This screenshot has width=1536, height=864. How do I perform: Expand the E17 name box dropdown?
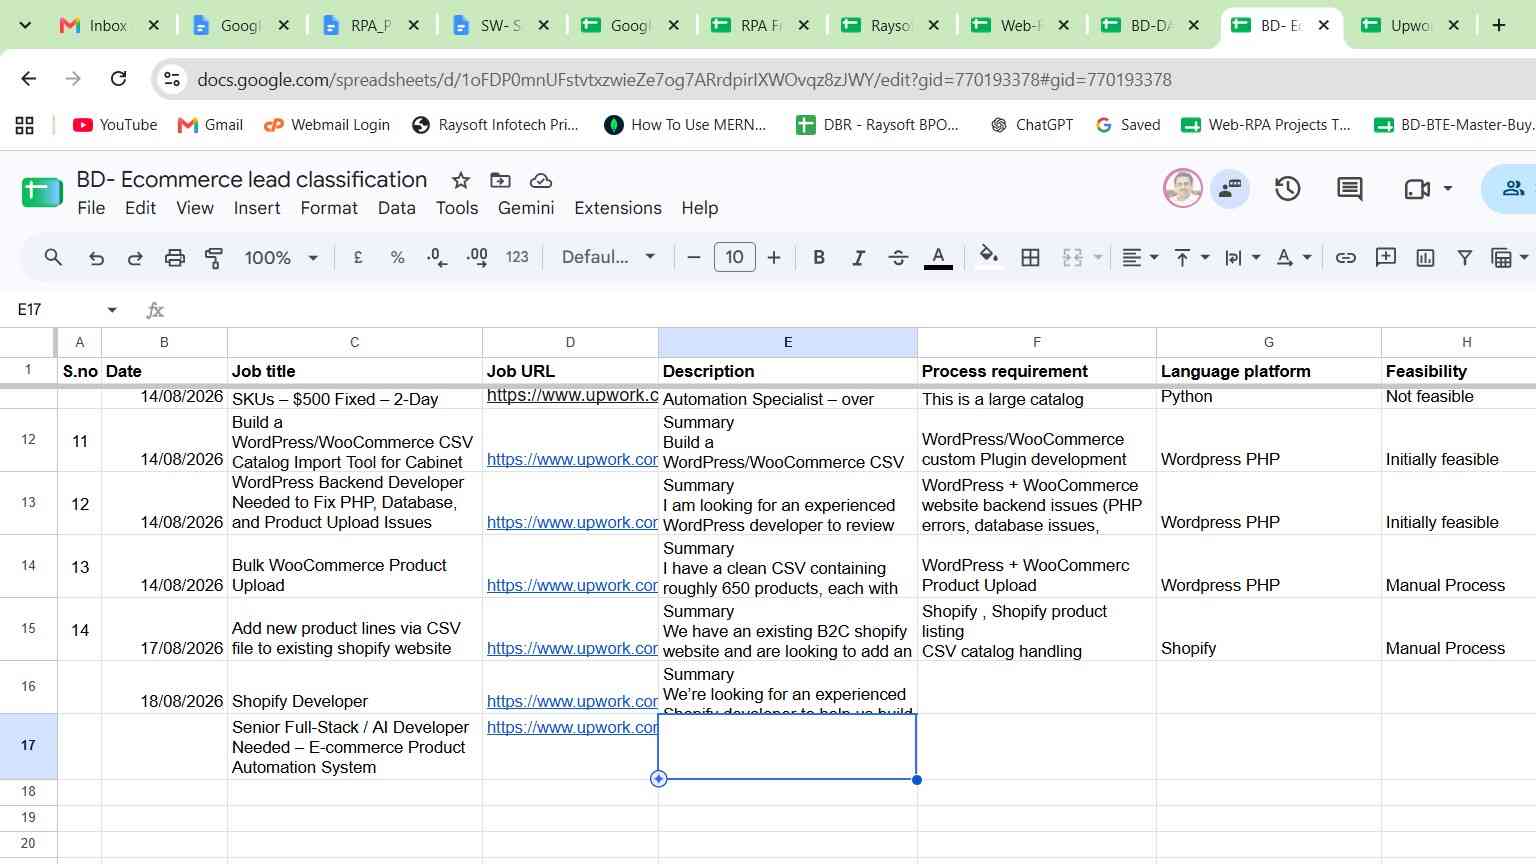112,310
